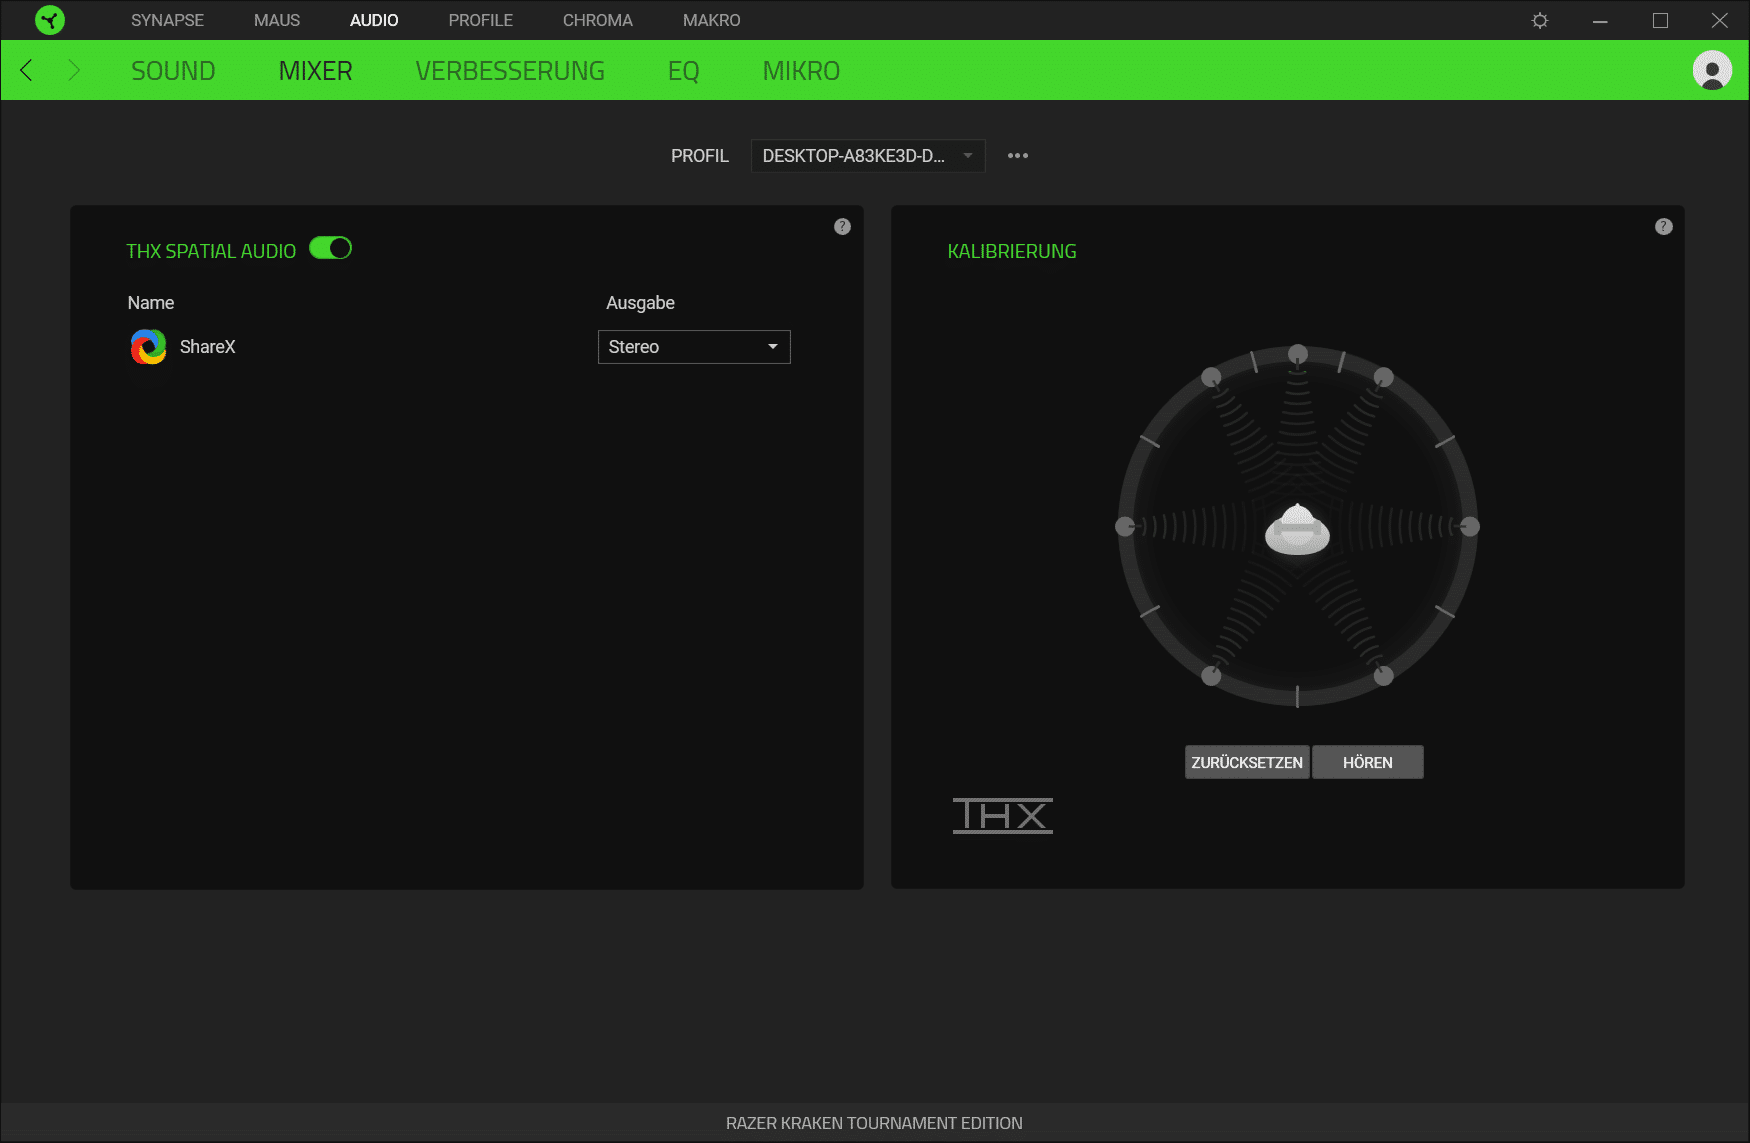Open settings via the gear icon

coord(1540,20)
